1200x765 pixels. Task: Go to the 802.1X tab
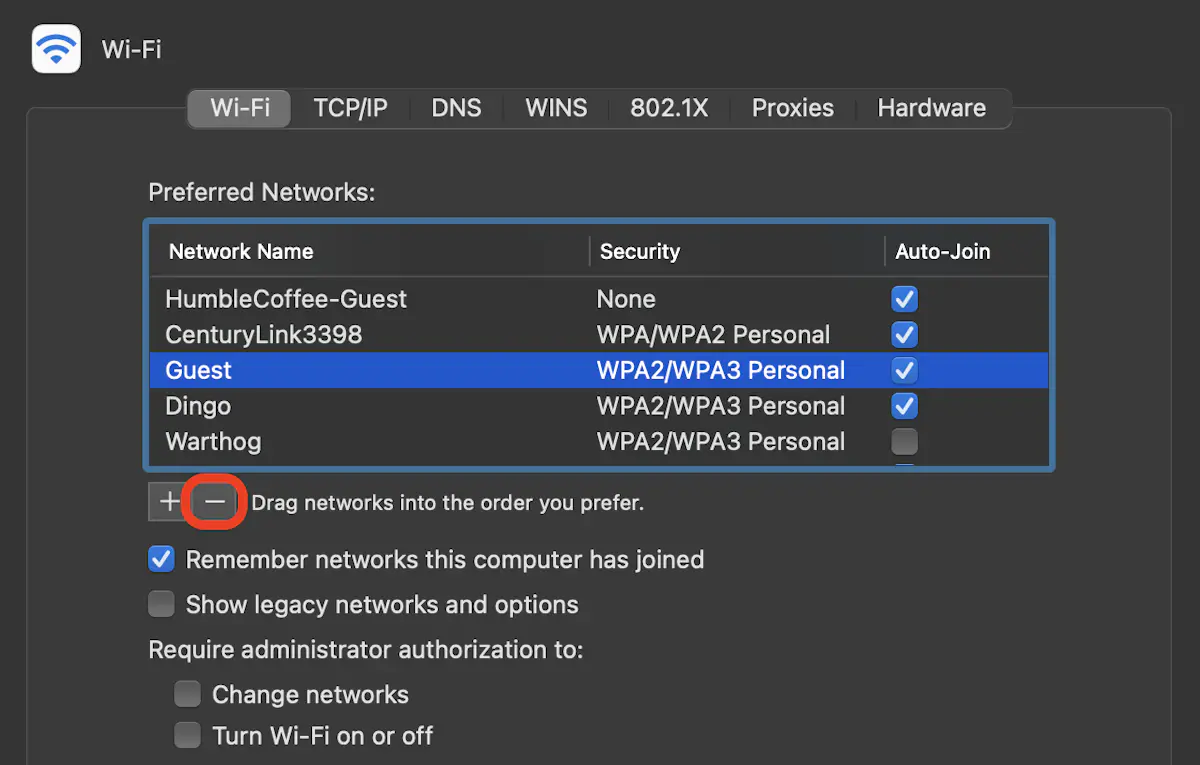(669, 108)
